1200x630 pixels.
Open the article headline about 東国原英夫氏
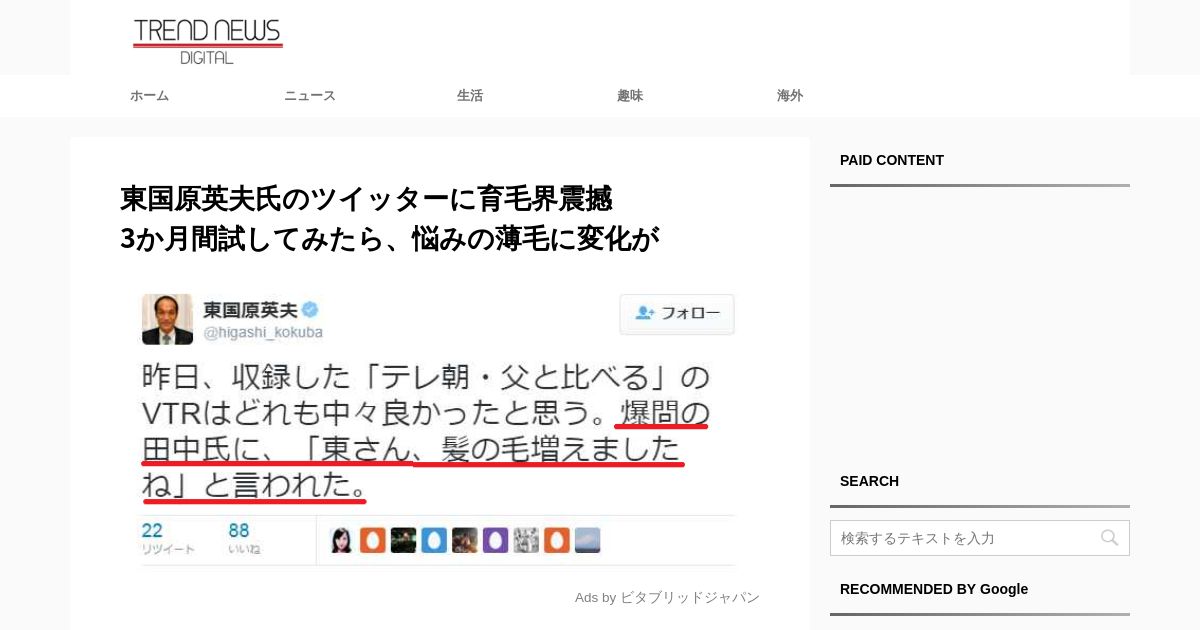(390, 218)
